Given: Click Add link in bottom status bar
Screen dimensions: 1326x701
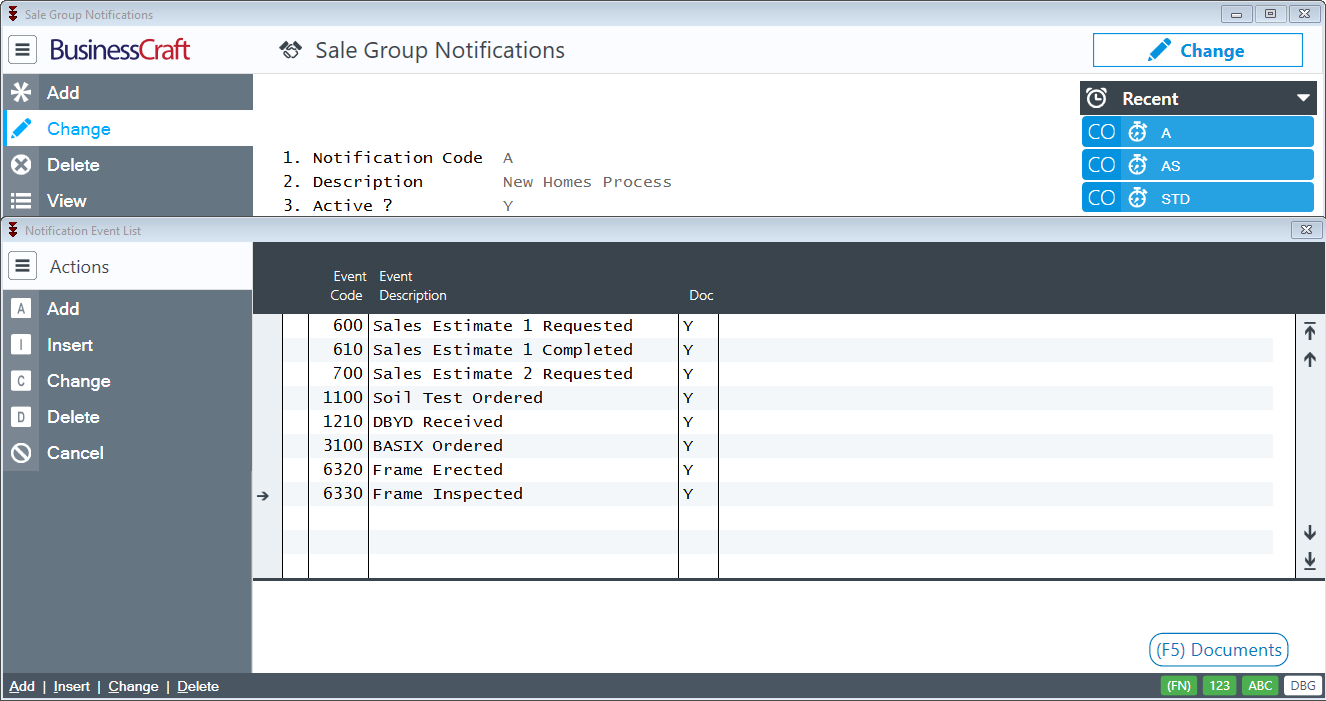Looking at the screenshot, I should [x=22, y=686].
